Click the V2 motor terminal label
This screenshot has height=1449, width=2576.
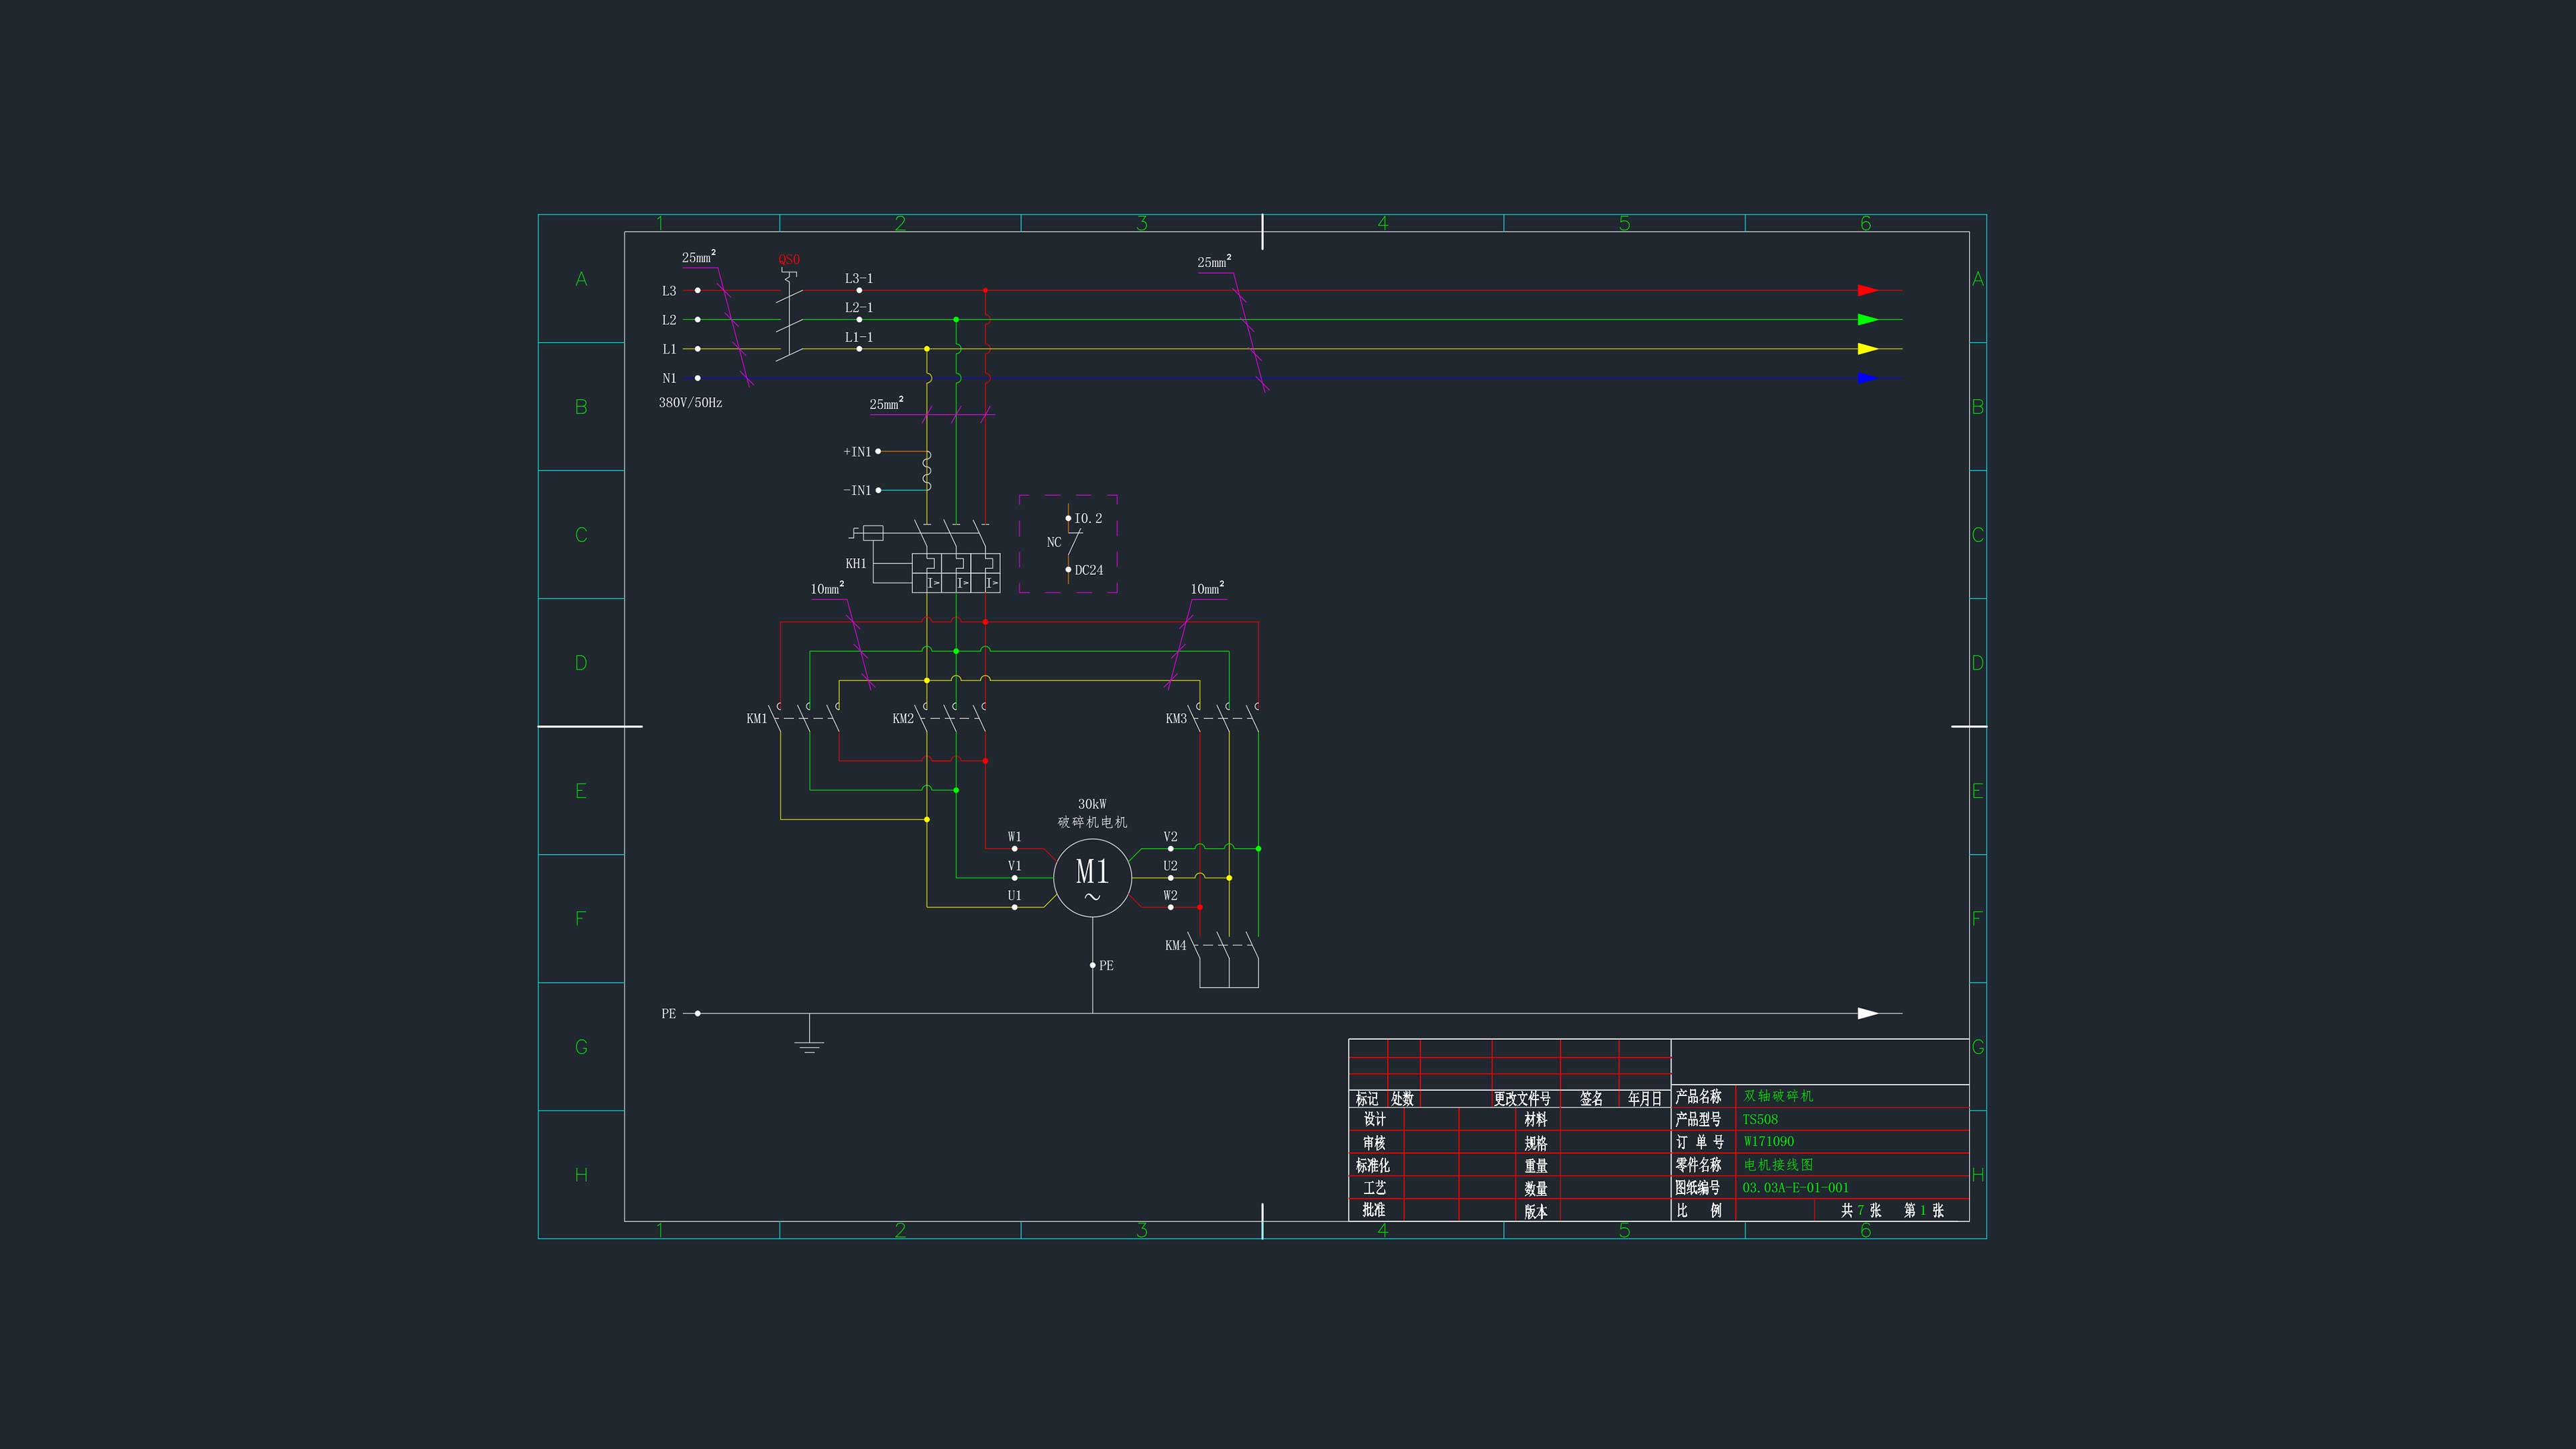click(x=1170, y=837)
